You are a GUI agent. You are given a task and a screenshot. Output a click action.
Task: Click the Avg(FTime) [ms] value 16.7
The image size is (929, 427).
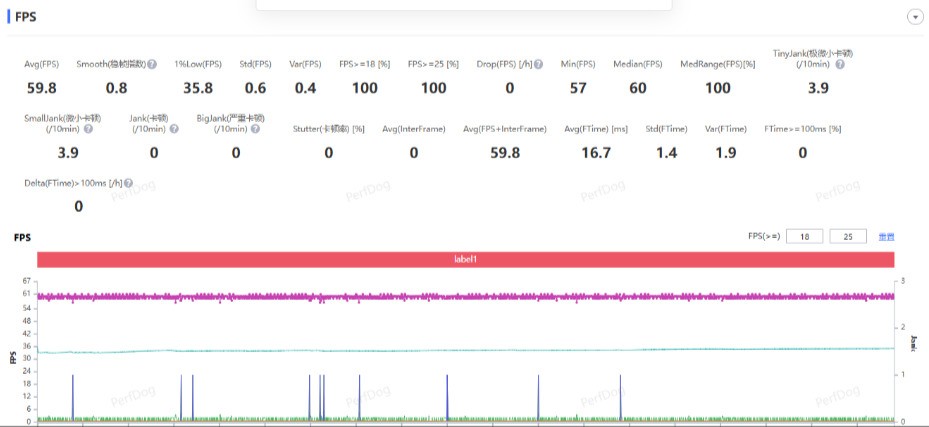[595, 152]
